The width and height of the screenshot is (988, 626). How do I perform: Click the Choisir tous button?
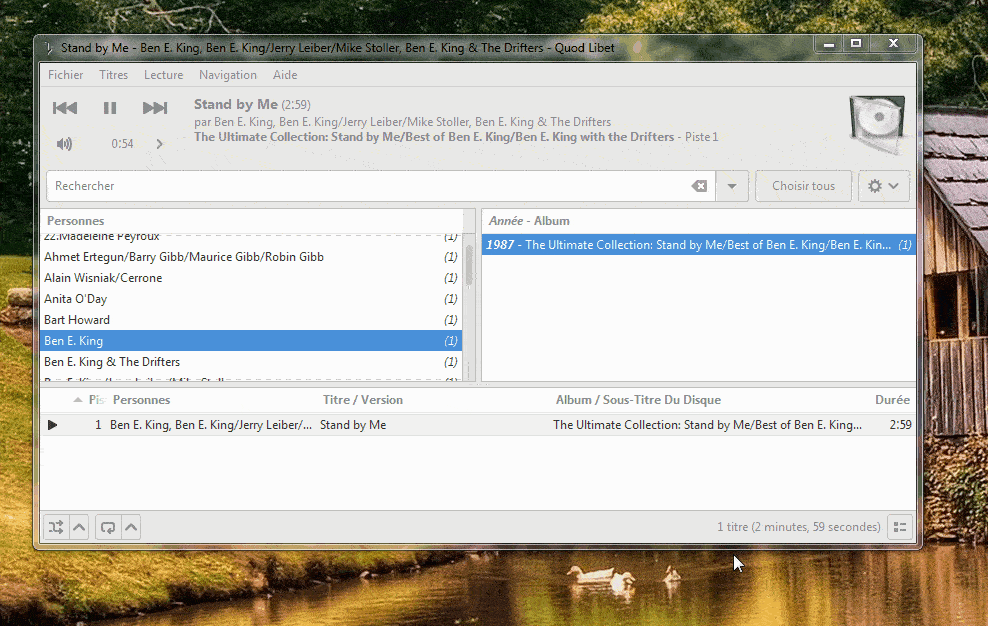tap(803, 186)
